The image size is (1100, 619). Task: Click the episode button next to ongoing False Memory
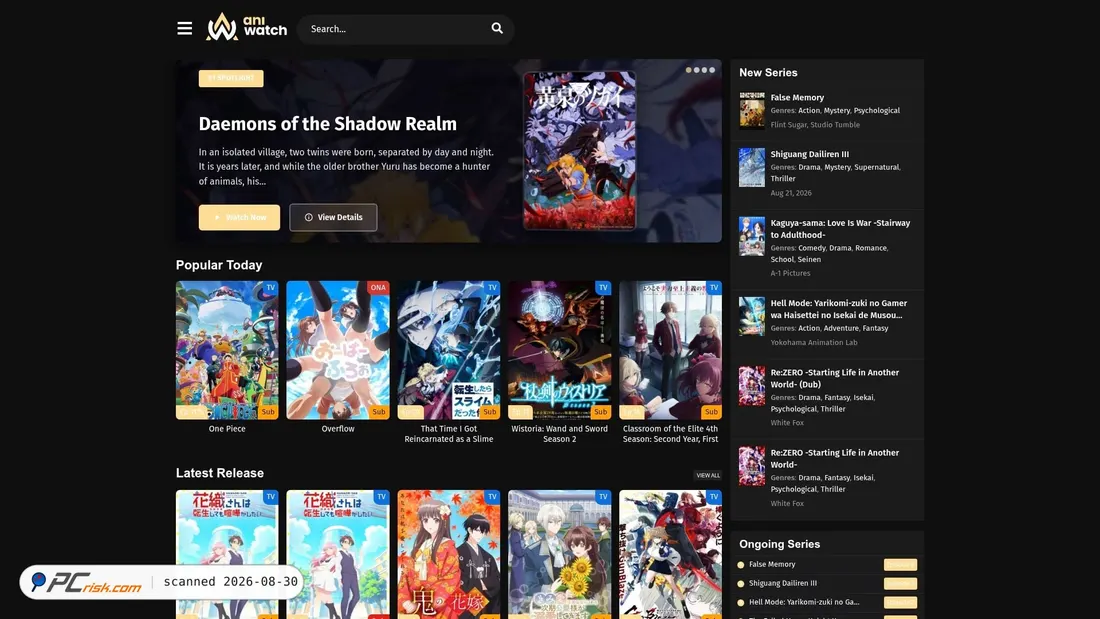[x=900, y=565]
